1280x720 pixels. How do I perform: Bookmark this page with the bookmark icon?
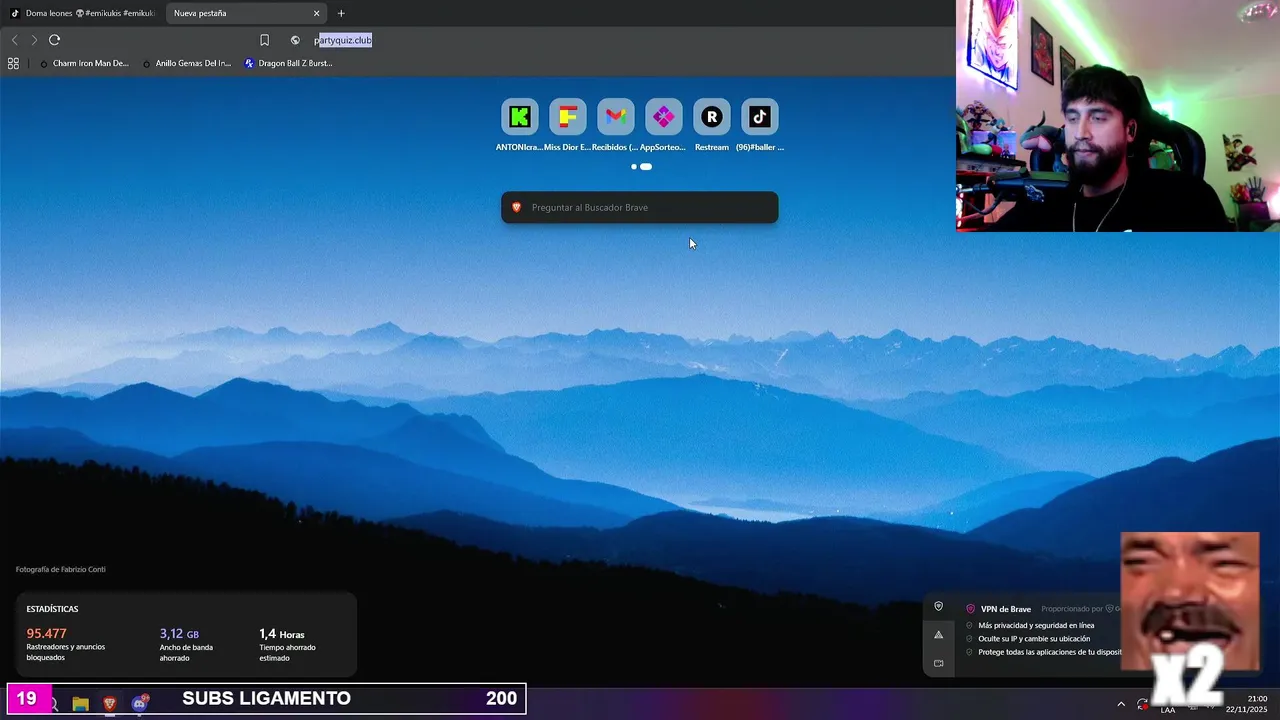[264, 40]
